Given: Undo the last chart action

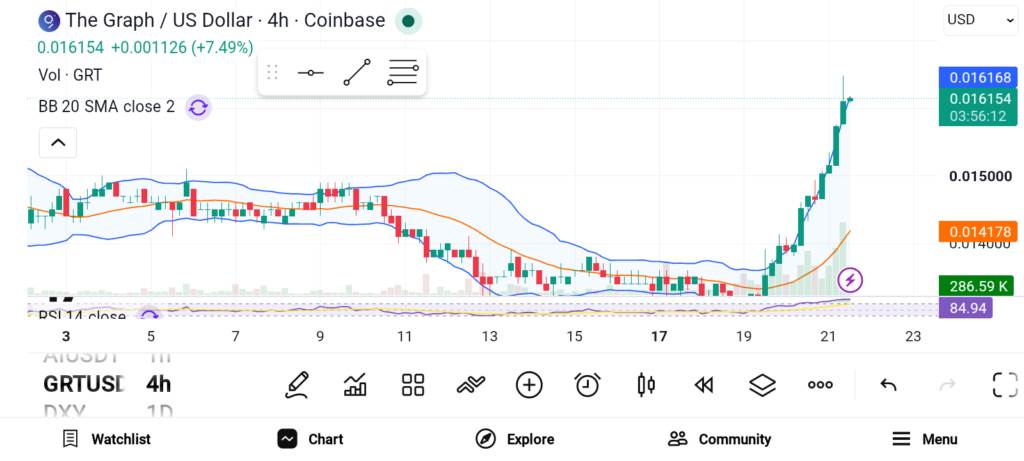Looking at the screenshot, I should pyautogui.click(x=888, y=385).
